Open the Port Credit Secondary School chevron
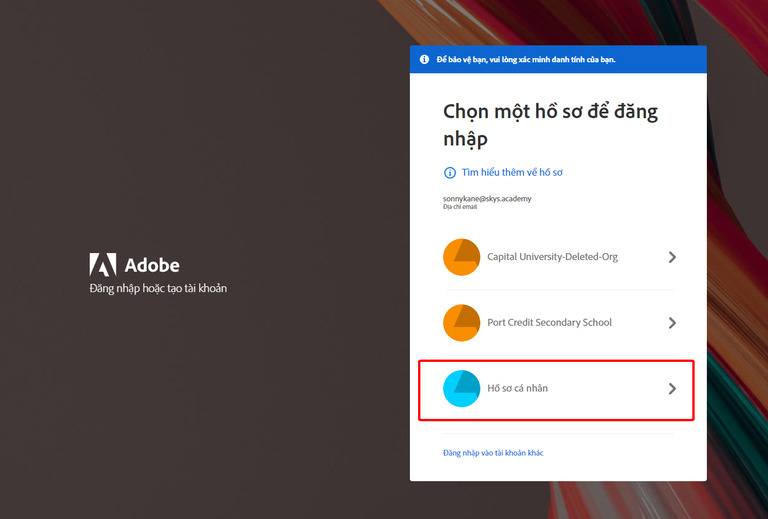This screenshot has height=519, width=768. click(x=672, y=323)
